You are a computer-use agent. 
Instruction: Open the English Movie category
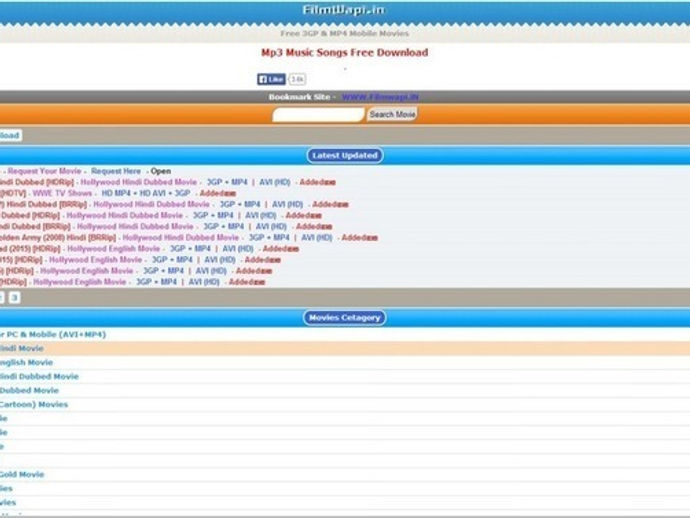point(26,363)
